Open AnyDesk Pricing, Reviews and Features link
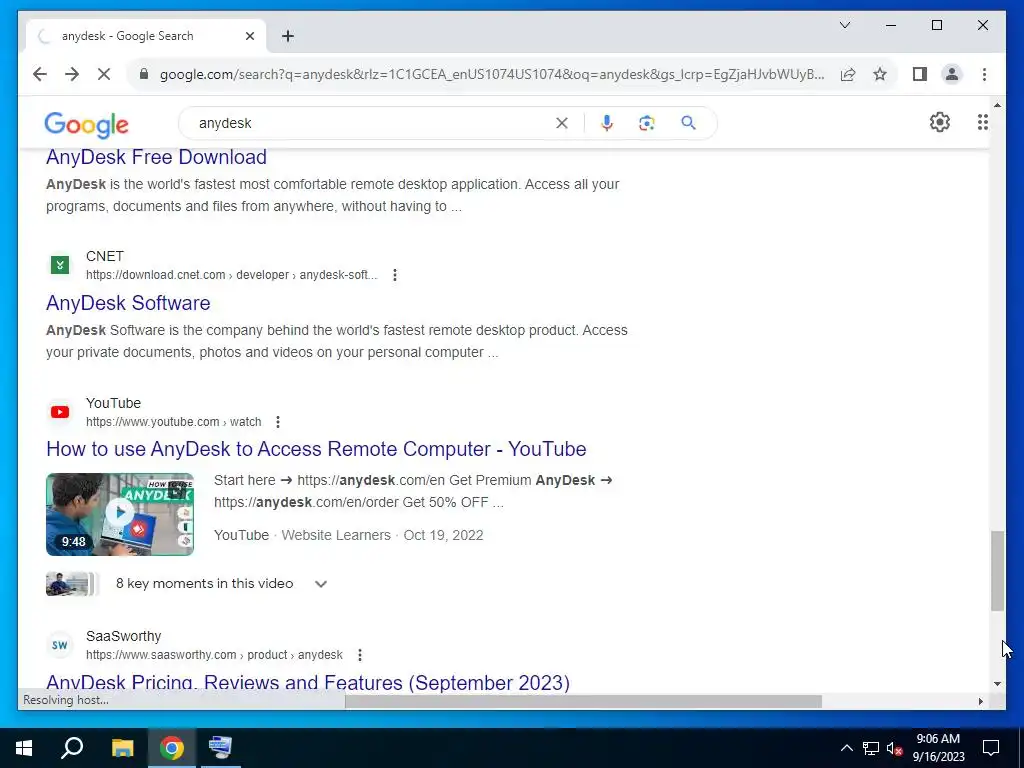The image size is (1024, 768). tap(308, 682)
